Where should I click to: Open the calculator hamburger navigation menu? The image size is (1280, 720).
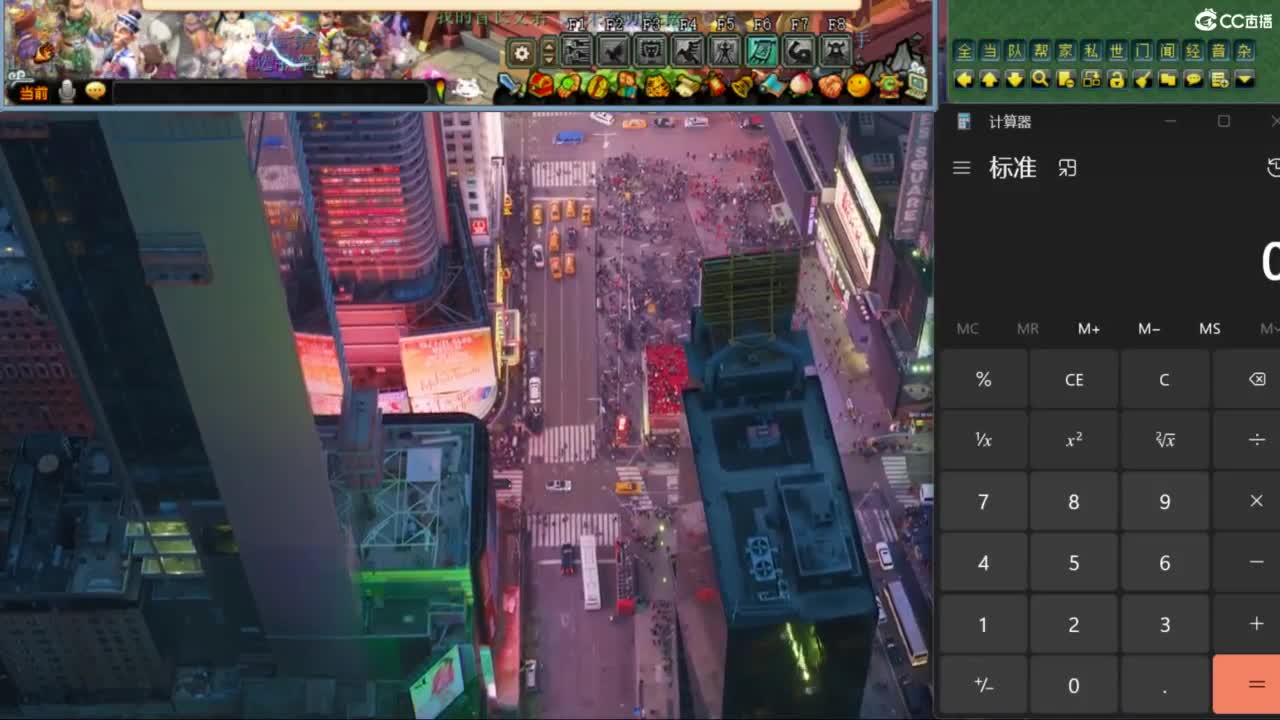pos(962,168)
